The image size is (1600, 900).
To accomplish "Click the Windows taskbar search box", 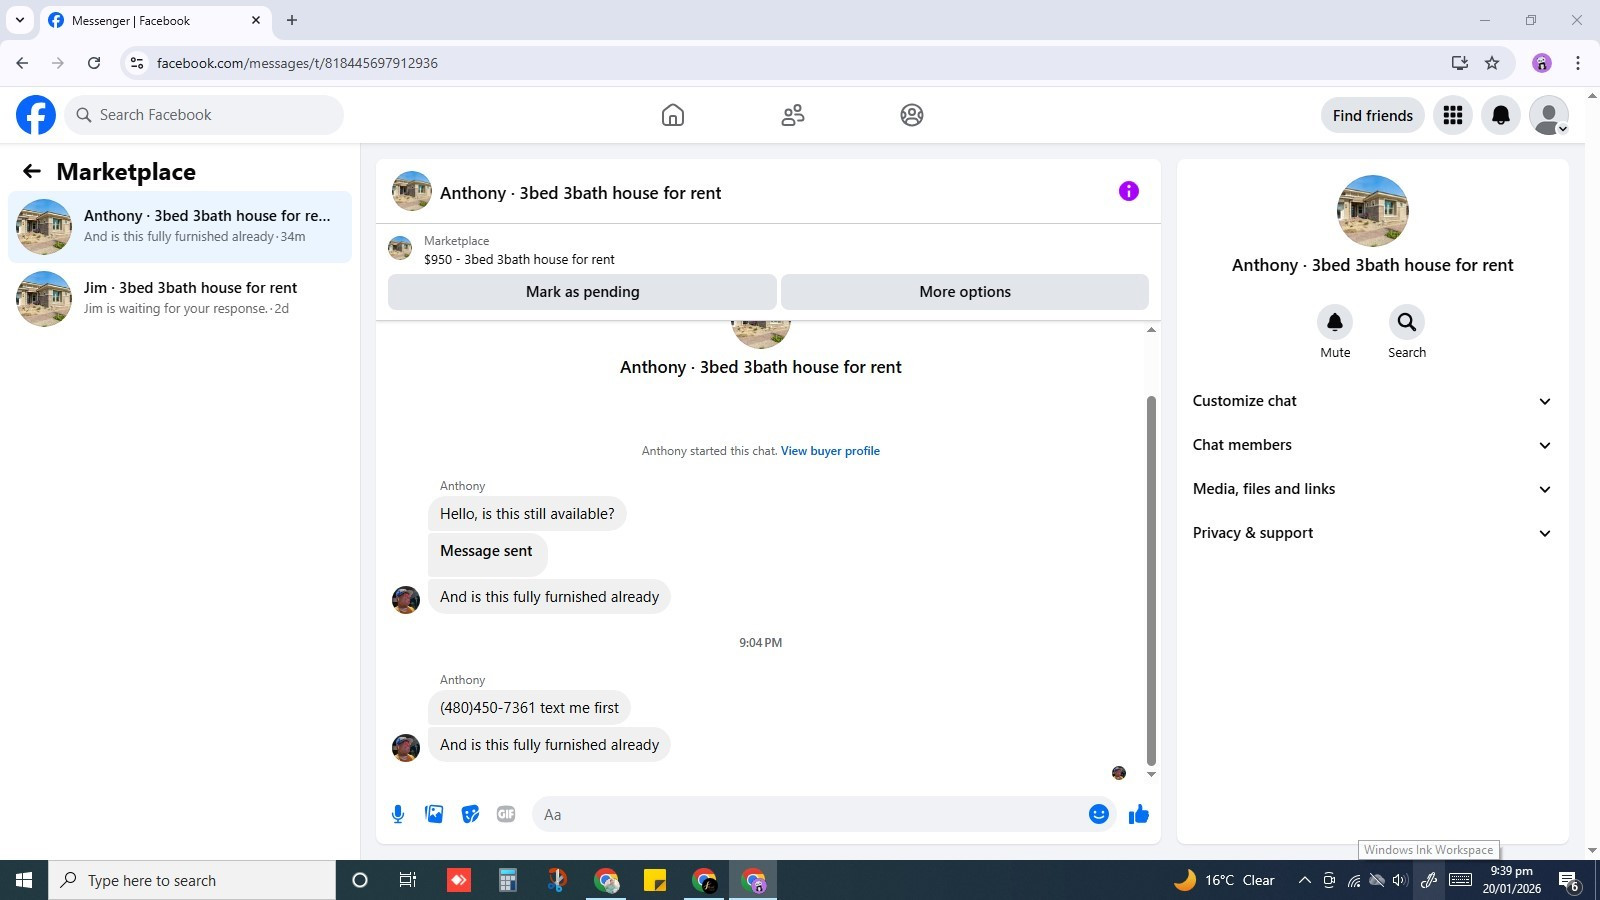I will 192,880.
